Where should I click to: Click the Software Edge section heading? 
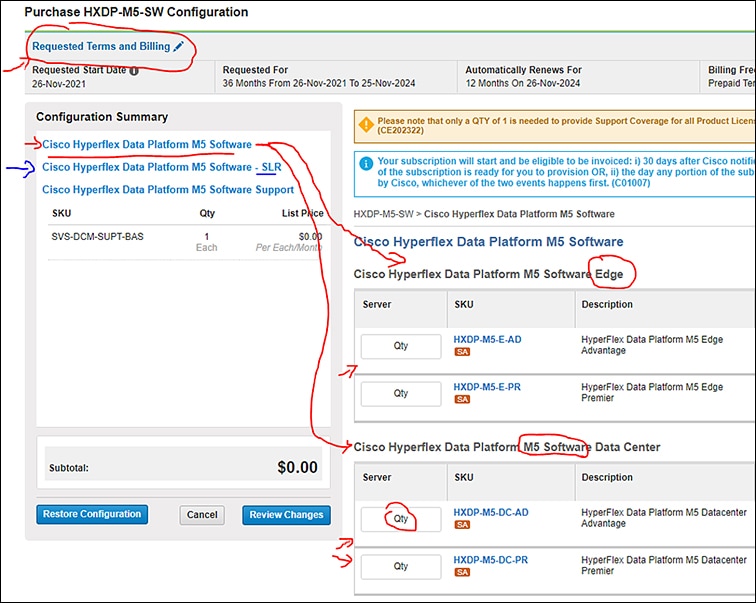click(488, 274)
